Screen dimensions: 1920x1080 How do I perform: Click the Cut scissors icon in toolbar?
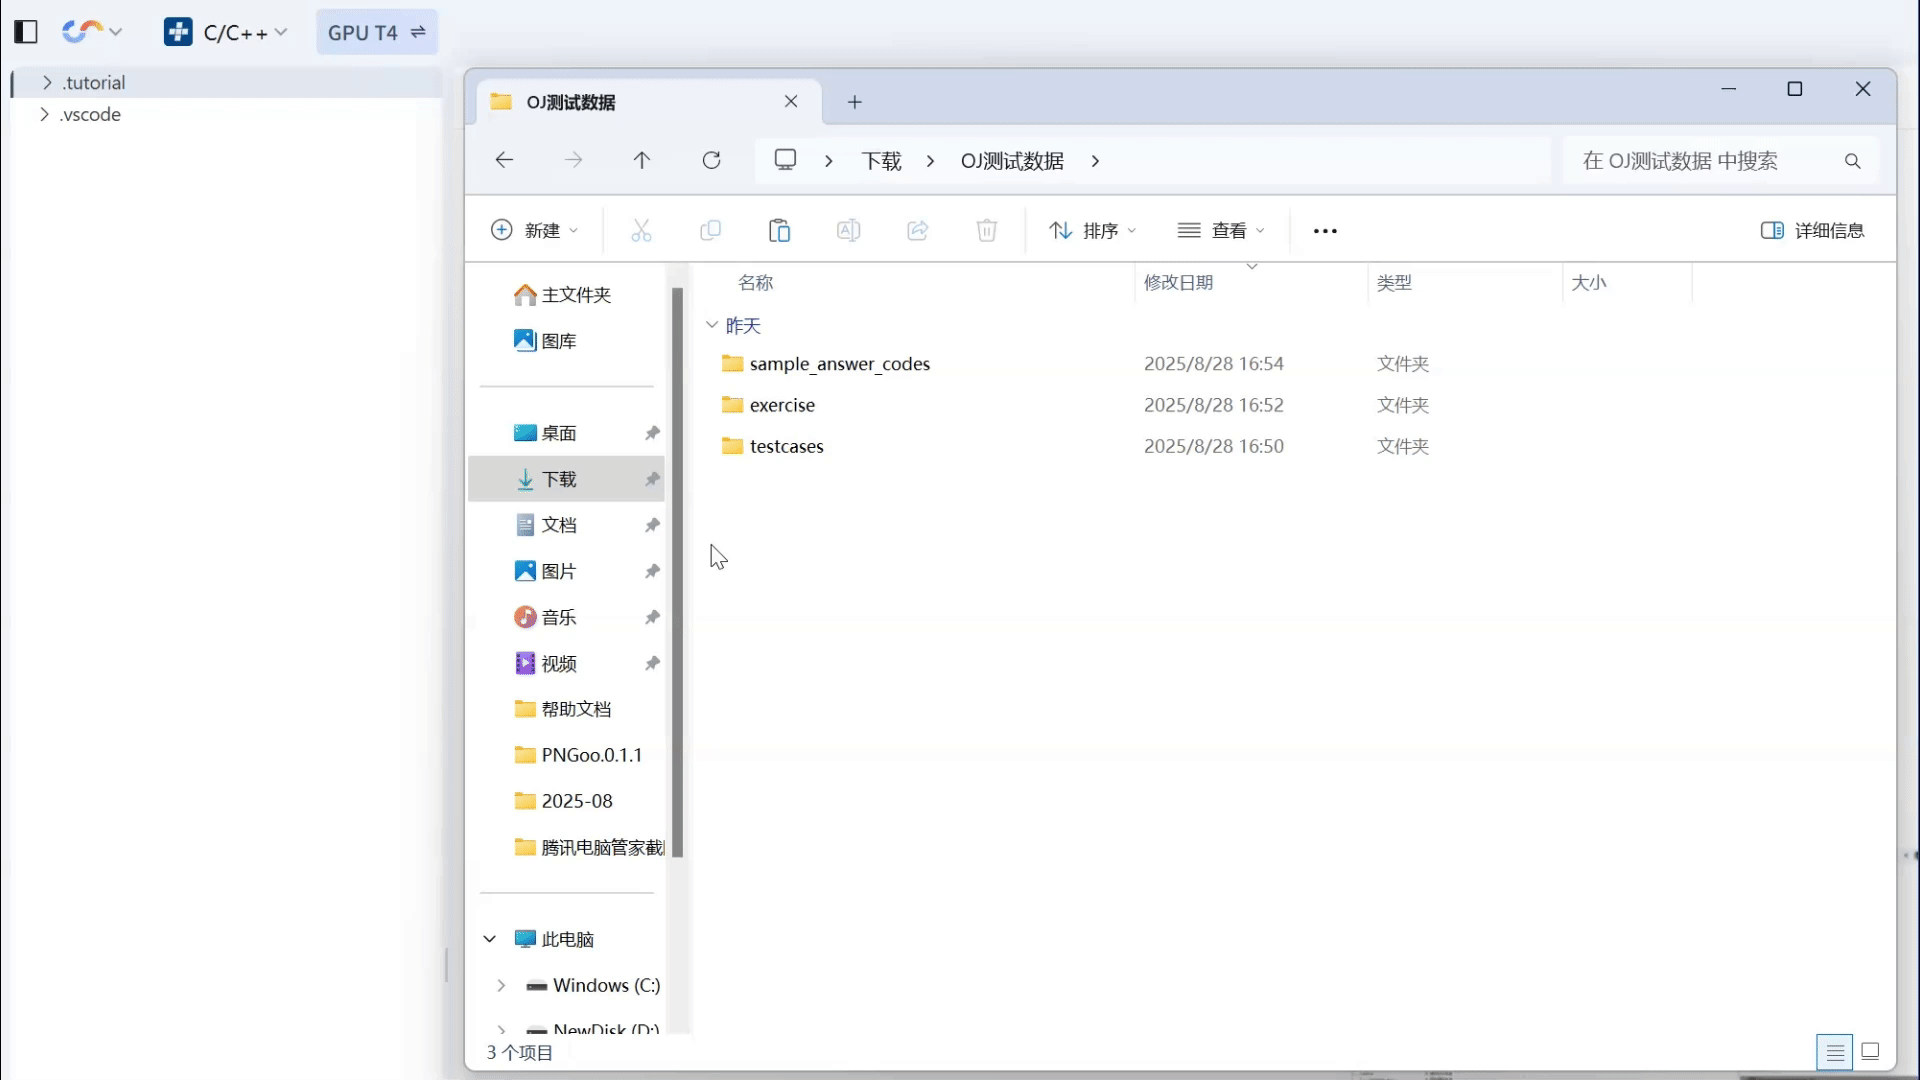(641, 231)
